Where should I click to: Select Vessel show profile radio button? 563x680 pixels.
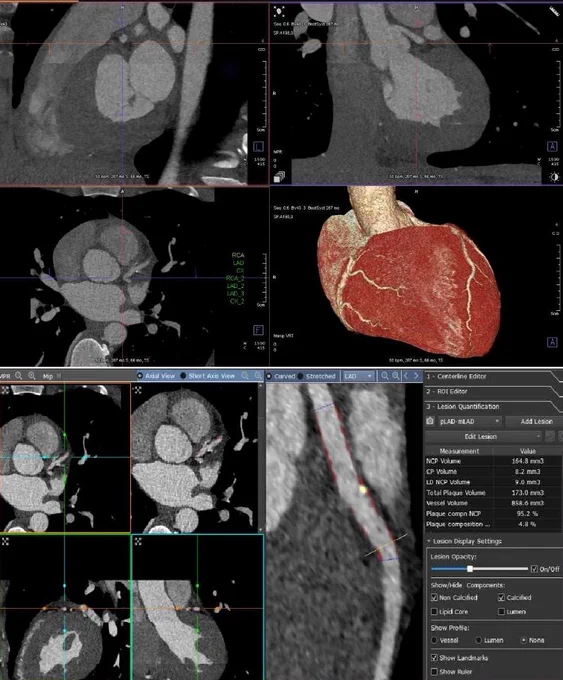pyautogui.click(x=434, y=640)
